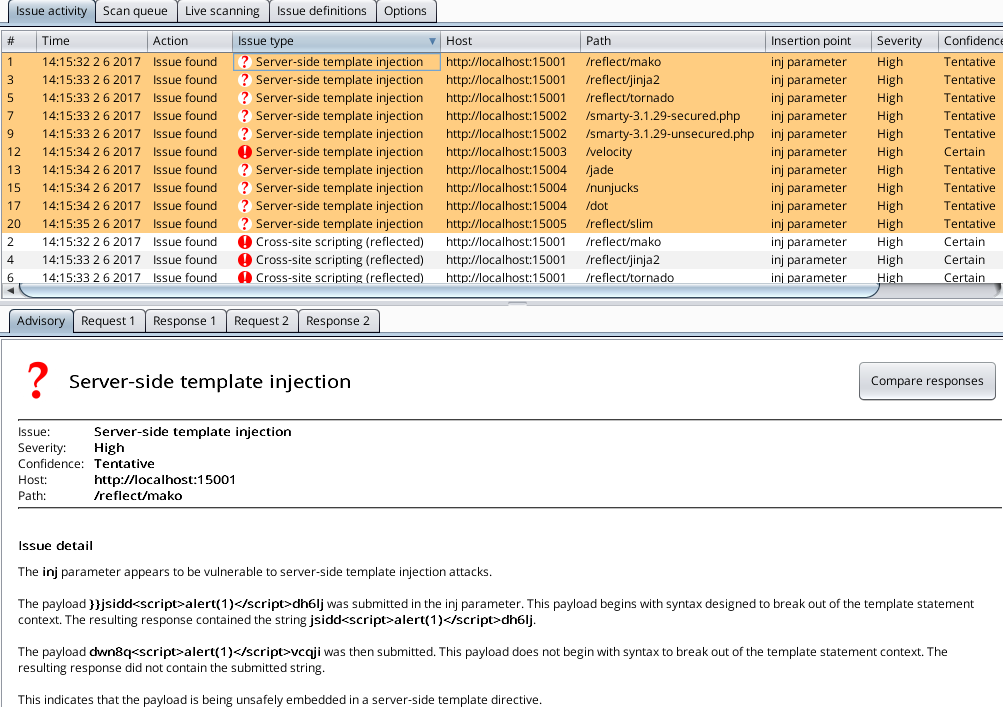View the Request 1 tab
The image size is (1003, 707).
point(108,321)
